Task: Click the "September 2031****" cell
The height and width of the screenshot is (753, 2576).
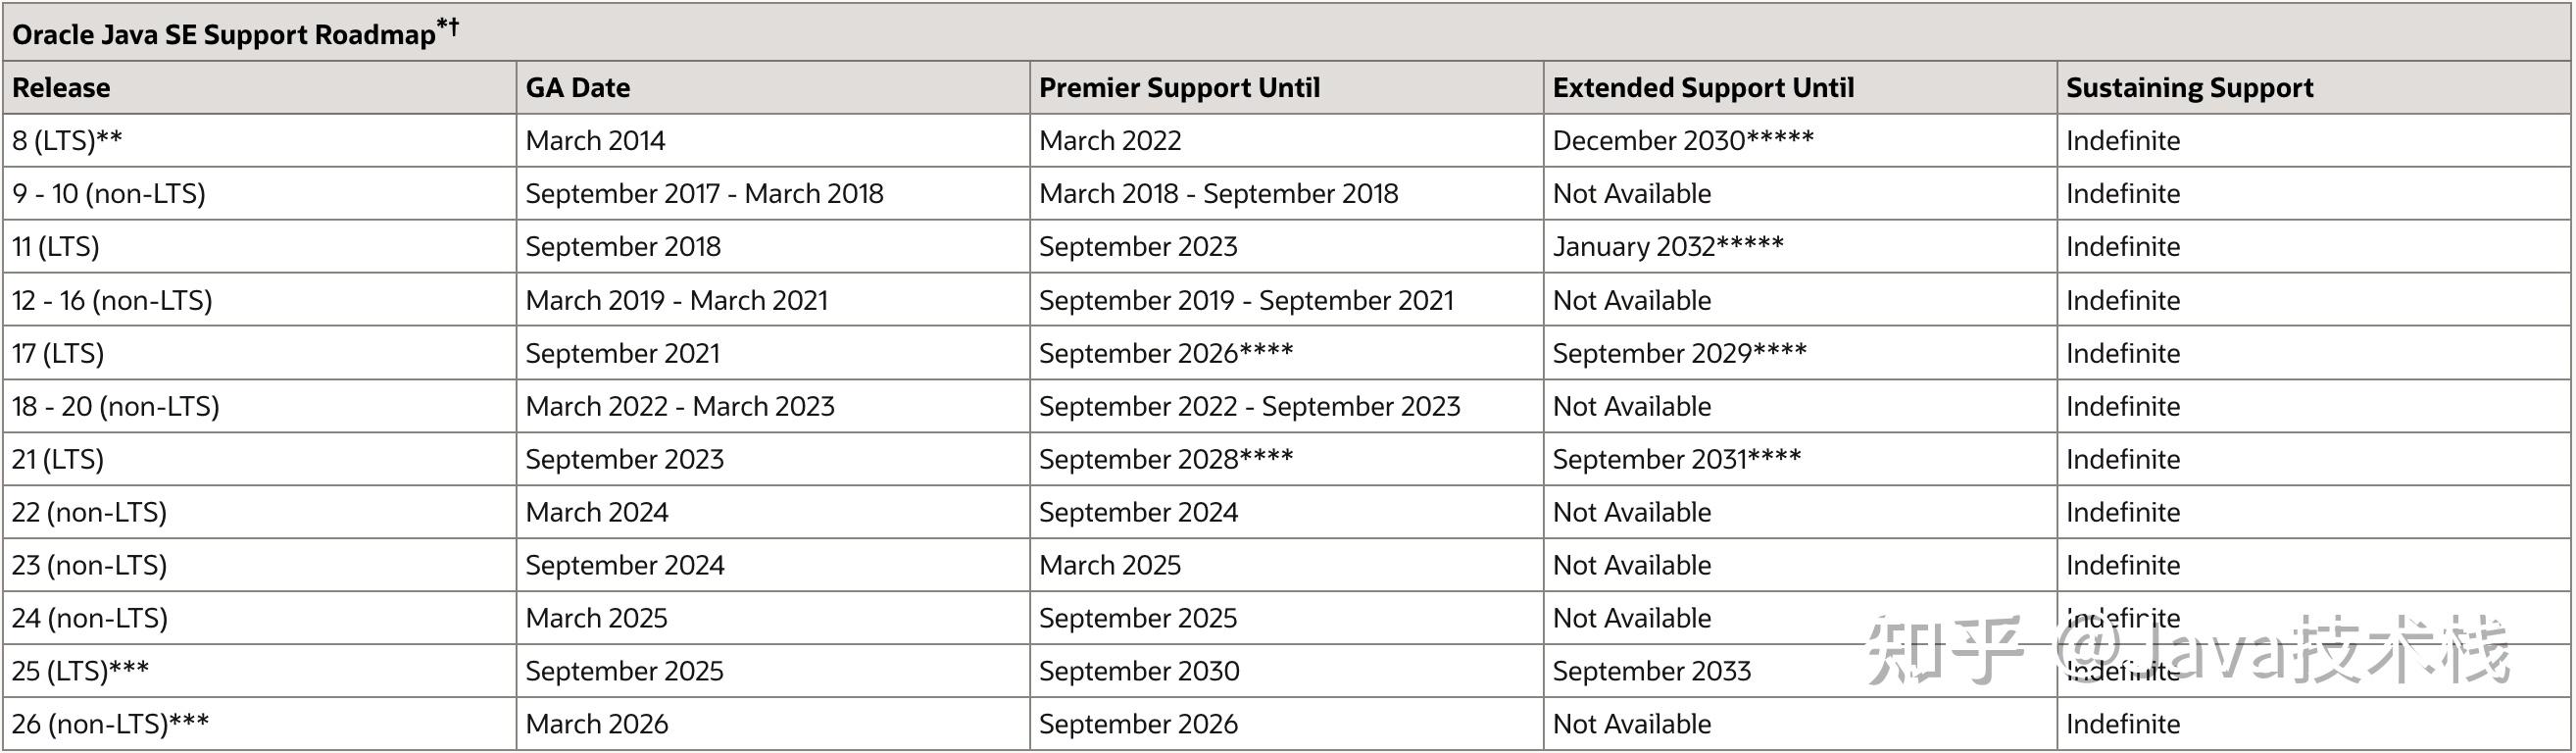Action: coord(1676,459)
